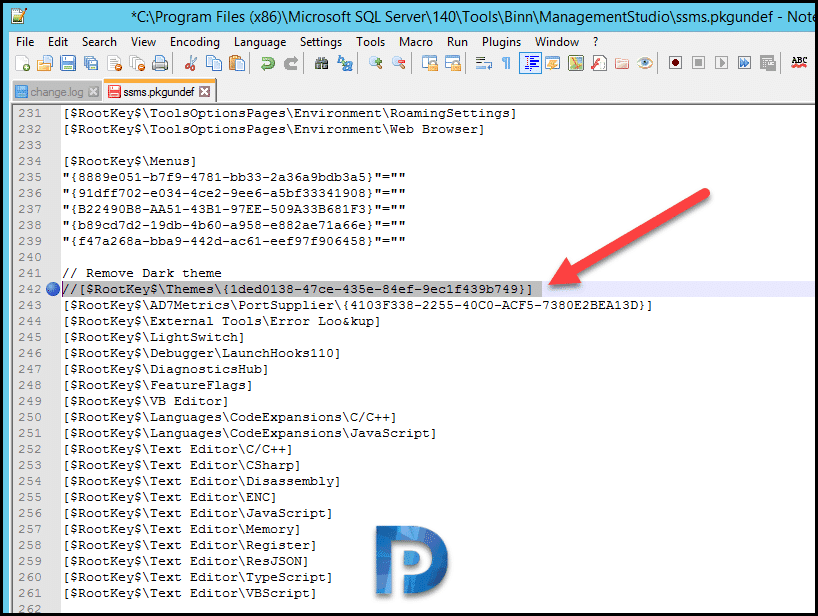Viewport: 818px width, 616px height.
Task: Click the "// Remove Dark theme" comment line
Action: click(142, 273)
